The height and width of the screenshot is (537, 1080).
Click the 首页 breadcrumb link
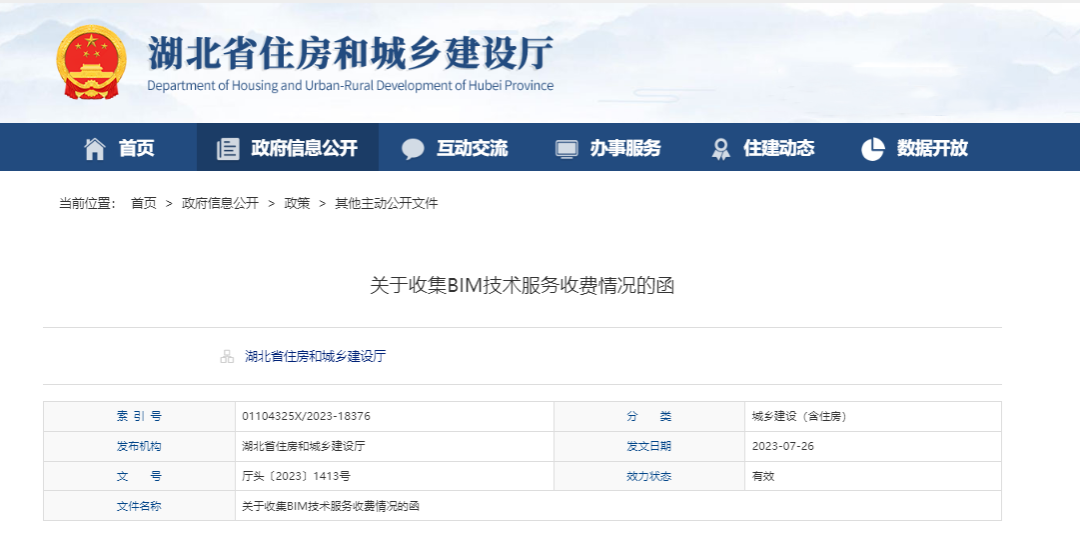(x=144, y=203)
